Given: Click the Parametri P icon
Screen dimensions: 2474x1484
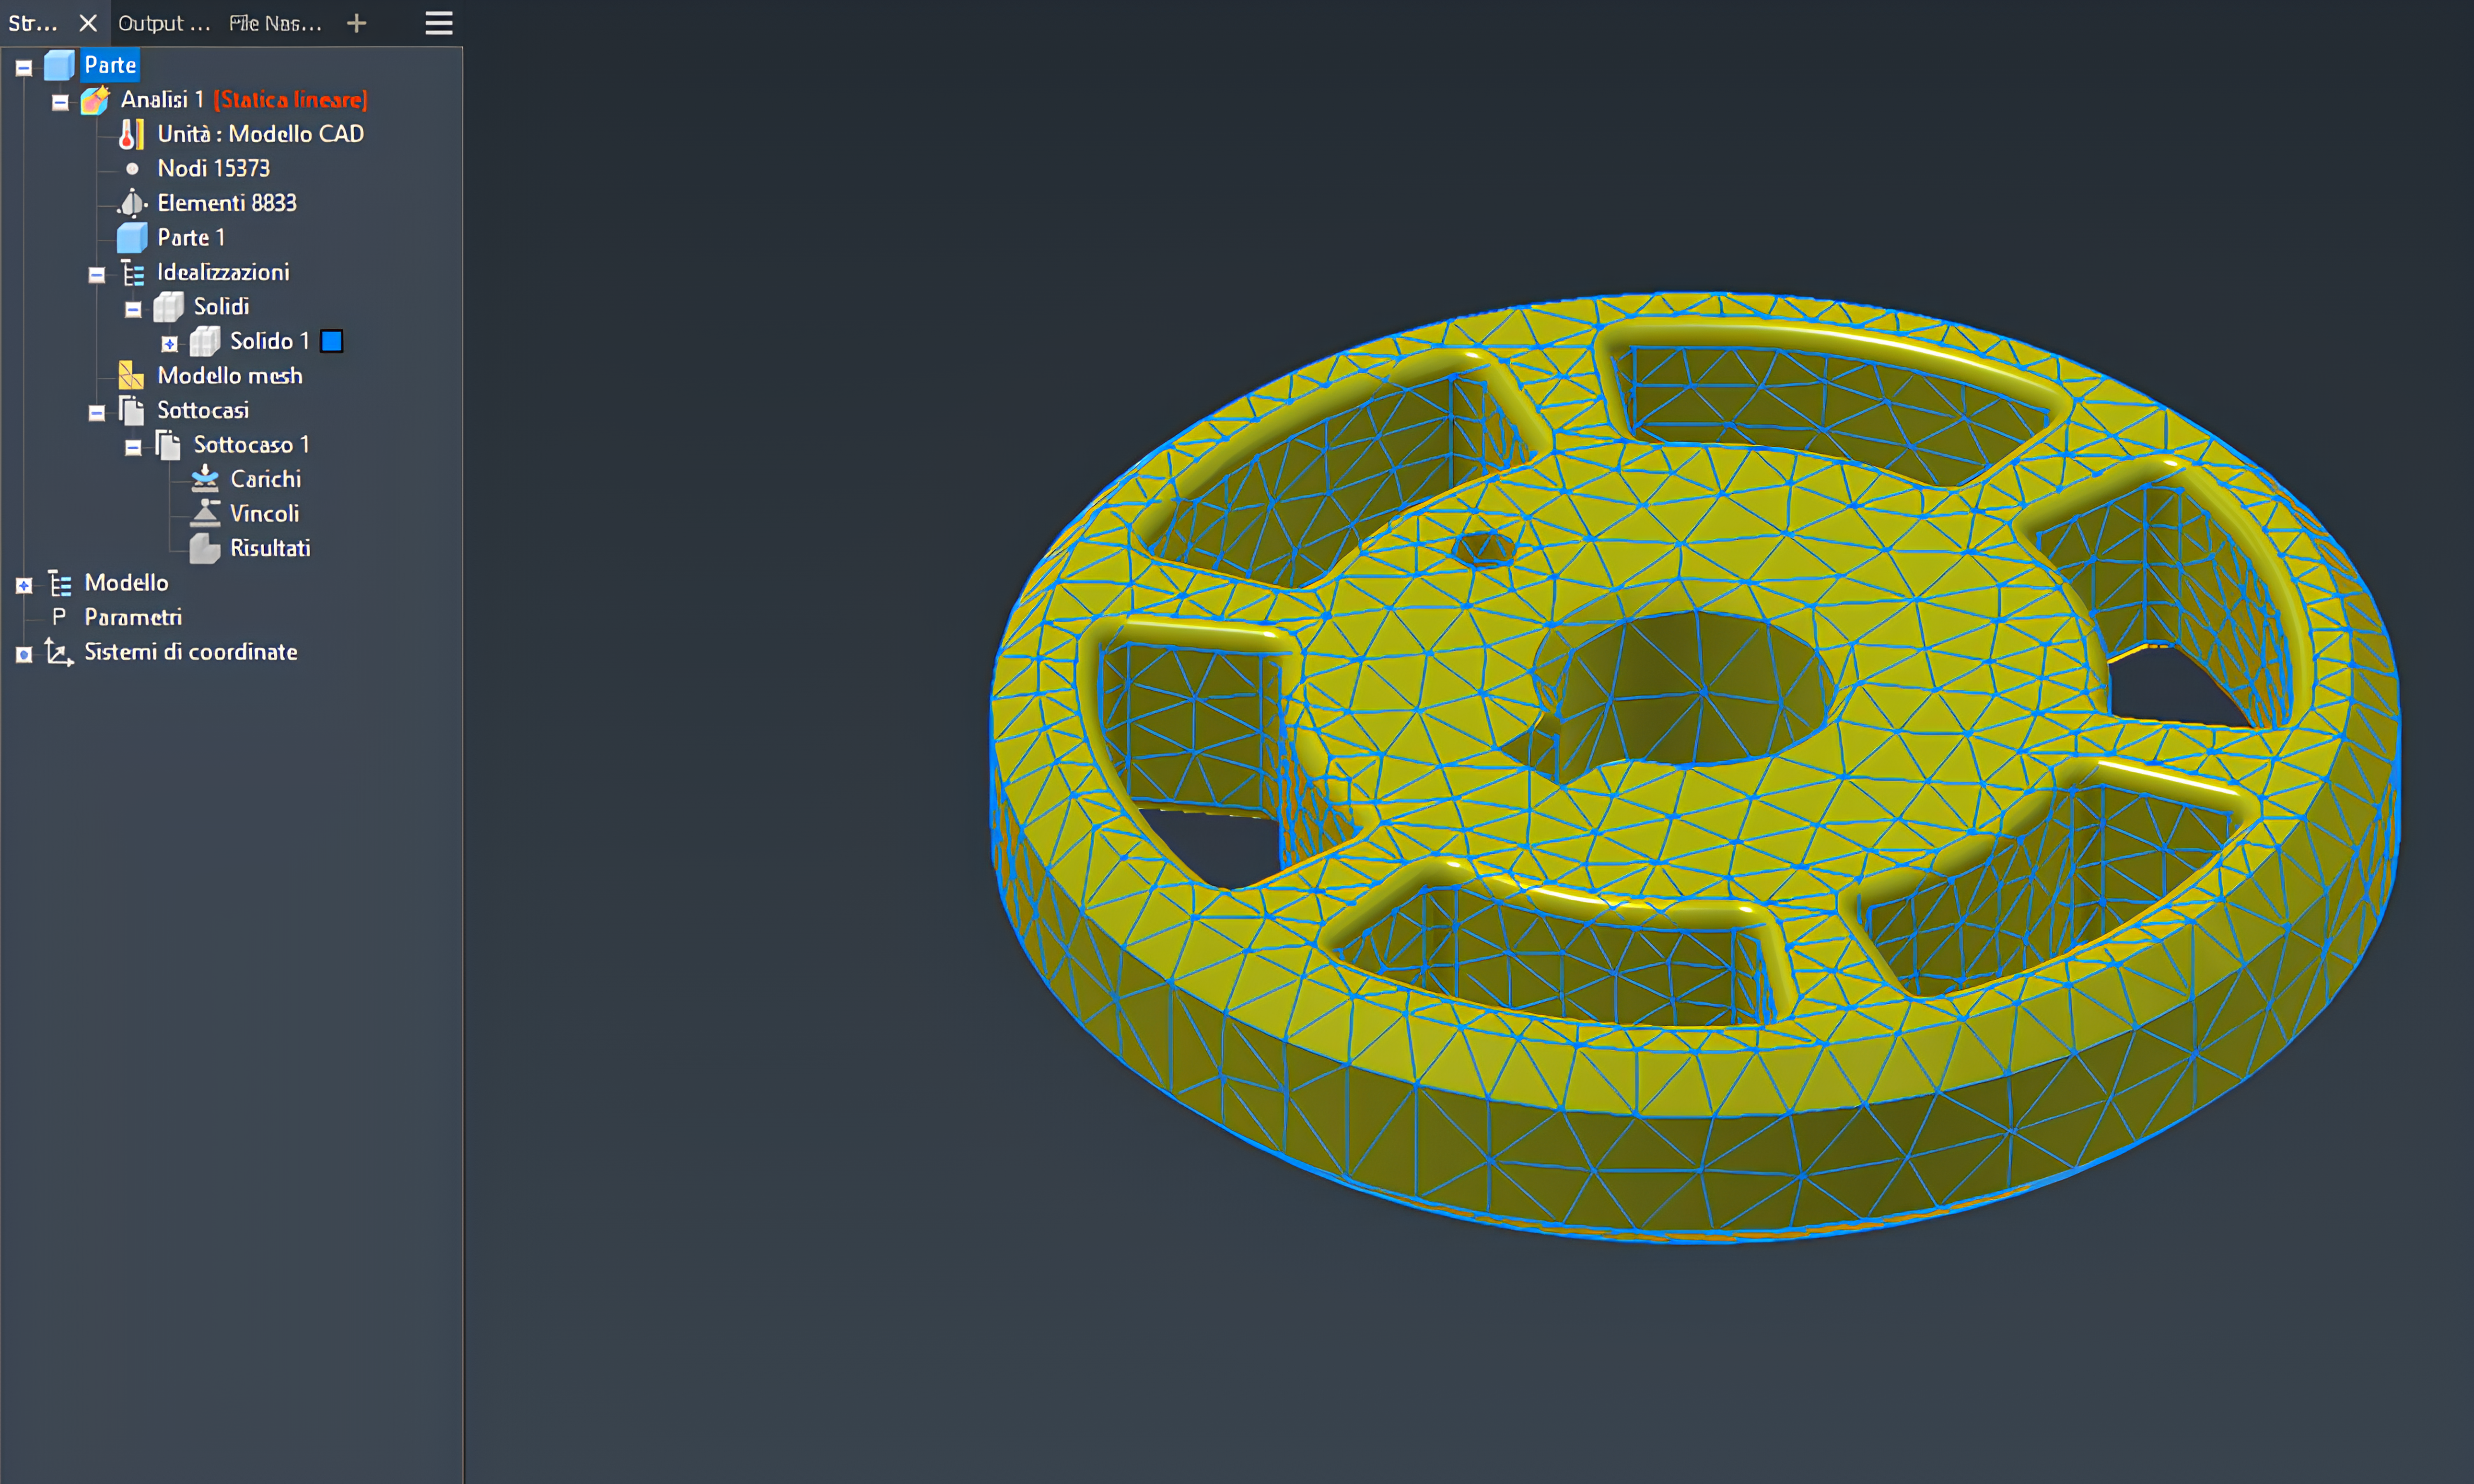Looking at the screenshot, I should click(59, 617).
